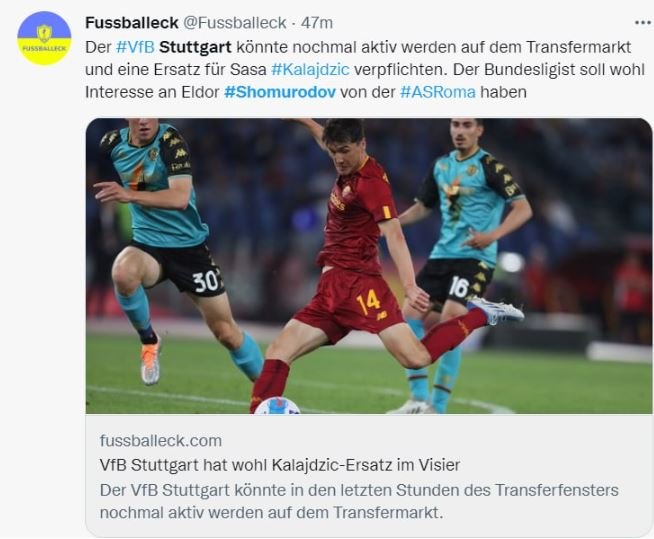
Task: Open the #Shomurodov hashtag
Action: [x=280, y=92]
